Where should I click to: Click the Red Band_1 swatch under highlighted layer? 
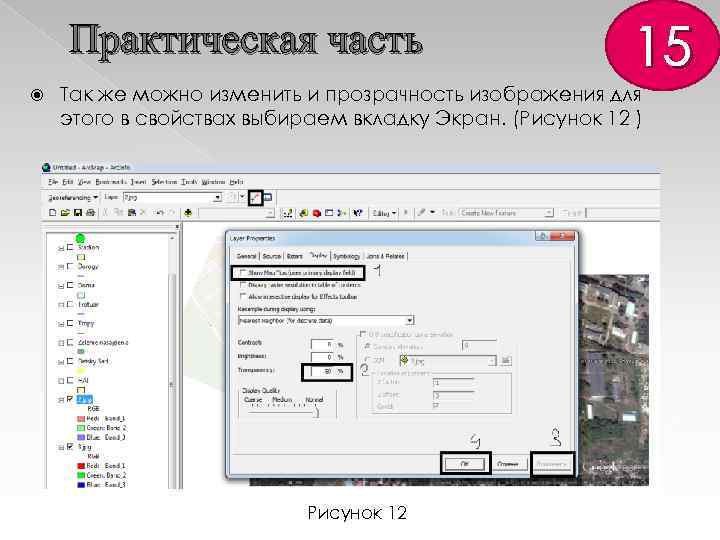click(81, 418)
